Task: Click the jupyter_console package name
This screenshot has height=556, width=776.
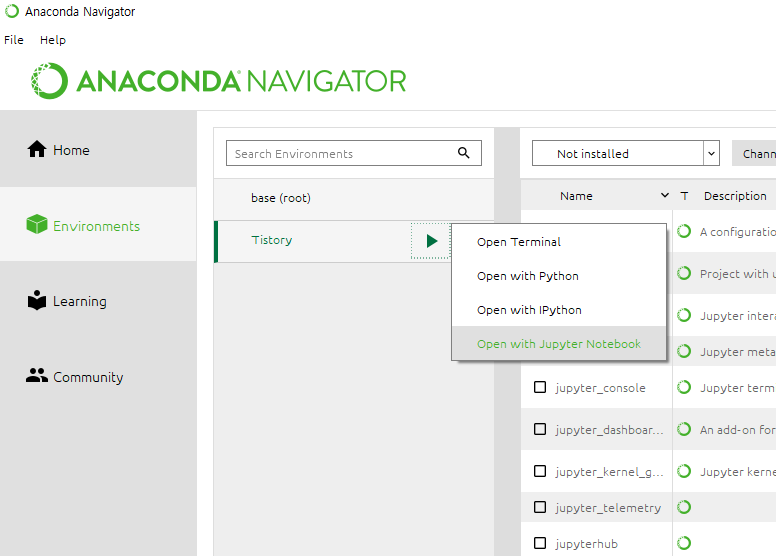Action: (600, 388)
